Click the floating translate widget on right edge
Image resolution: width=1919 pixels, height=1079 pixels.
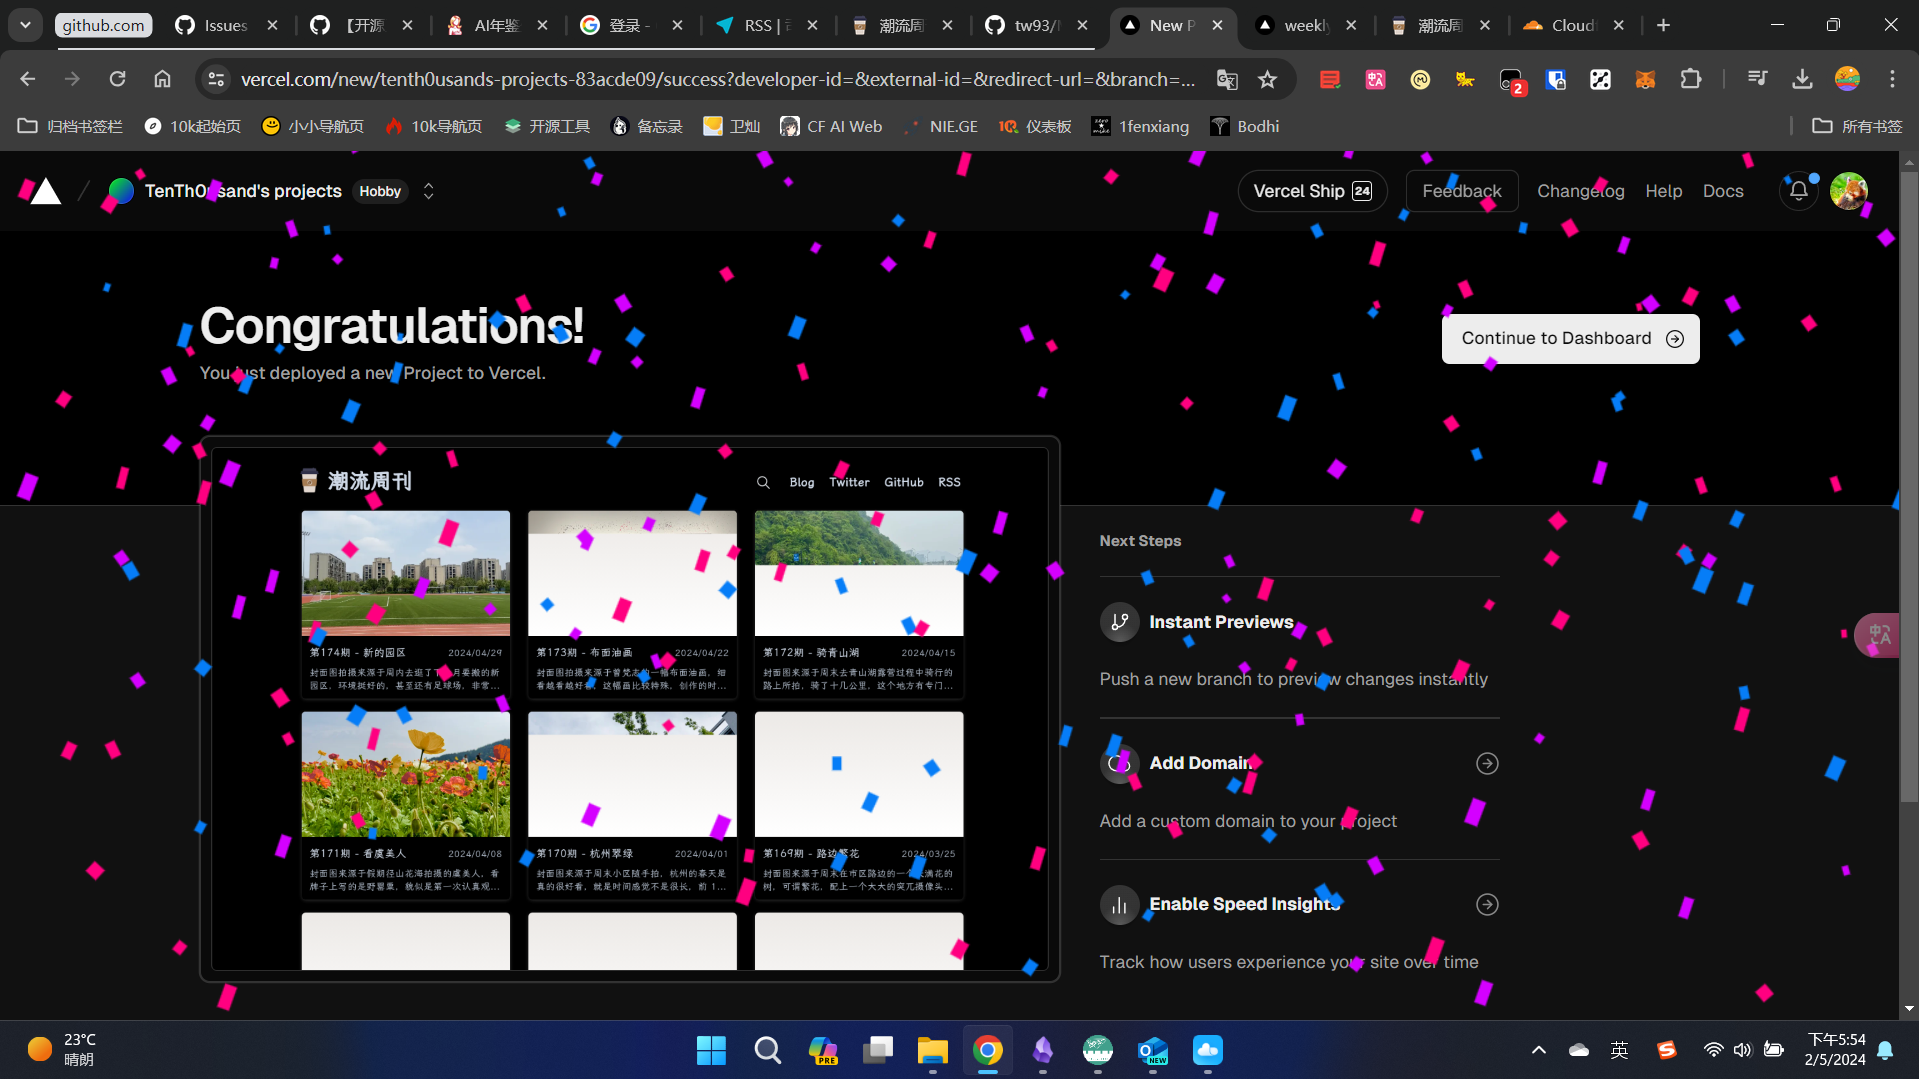point(1878,635)
